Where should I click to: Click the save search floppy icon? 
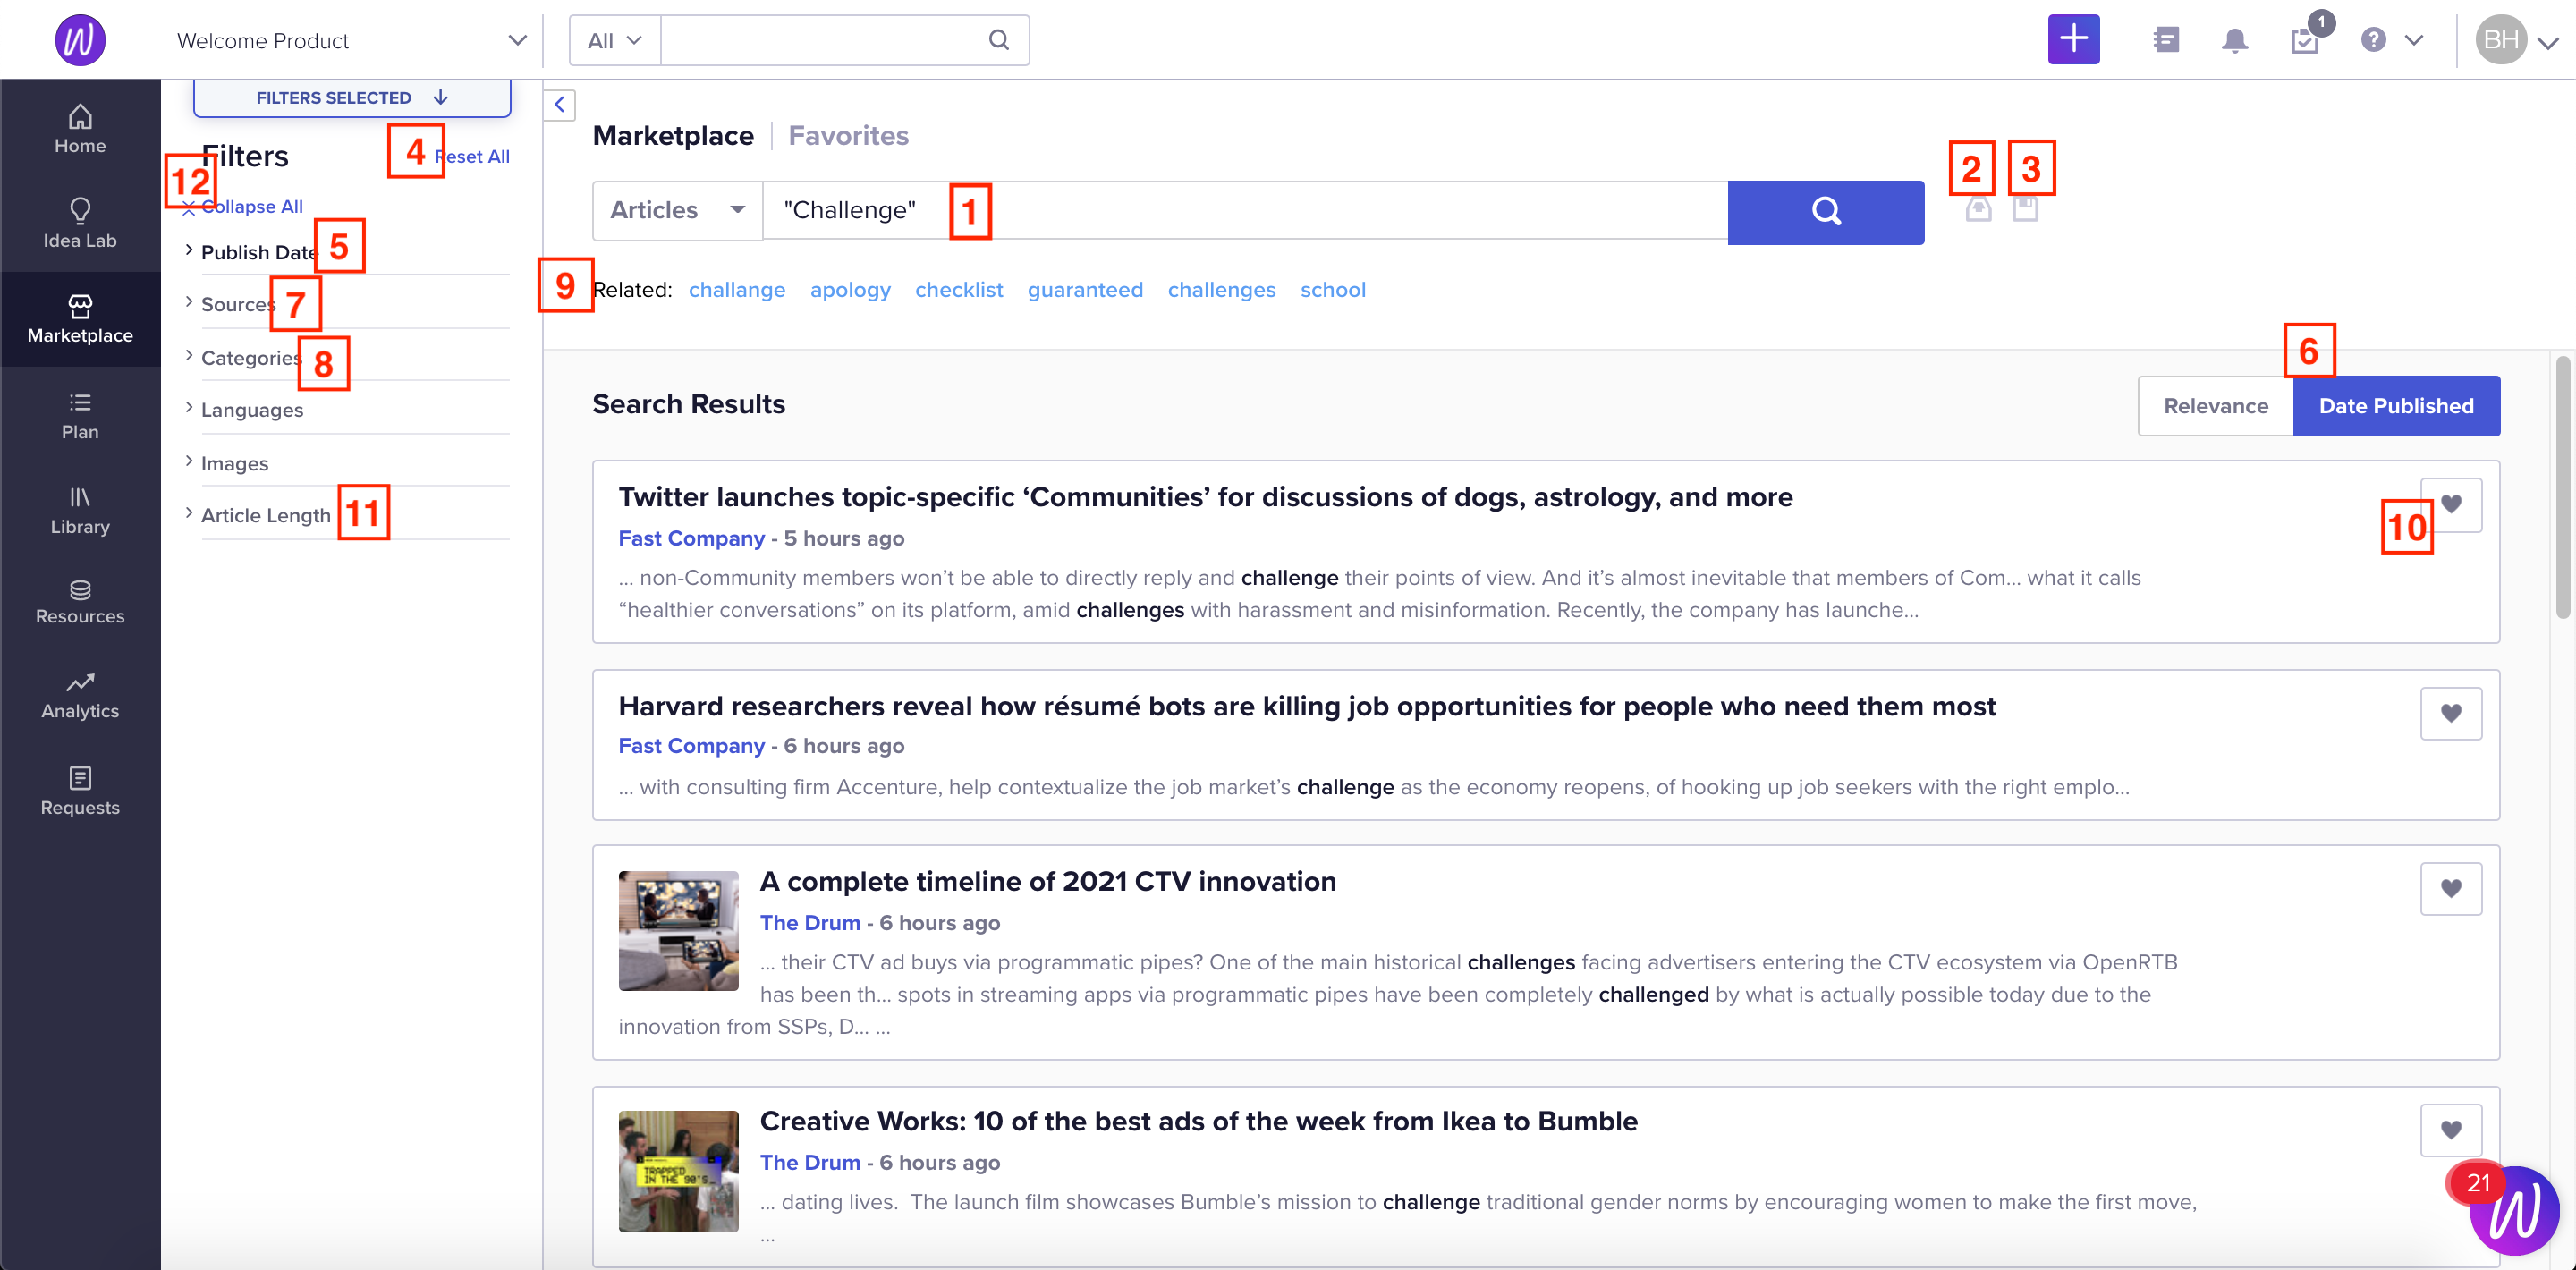click(2025, 208)
